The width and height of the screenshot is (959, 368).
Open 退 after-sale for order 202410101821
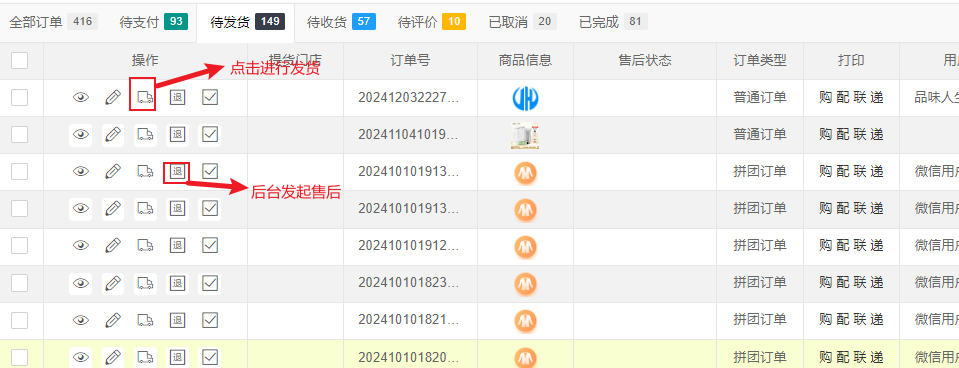(177, 321)
